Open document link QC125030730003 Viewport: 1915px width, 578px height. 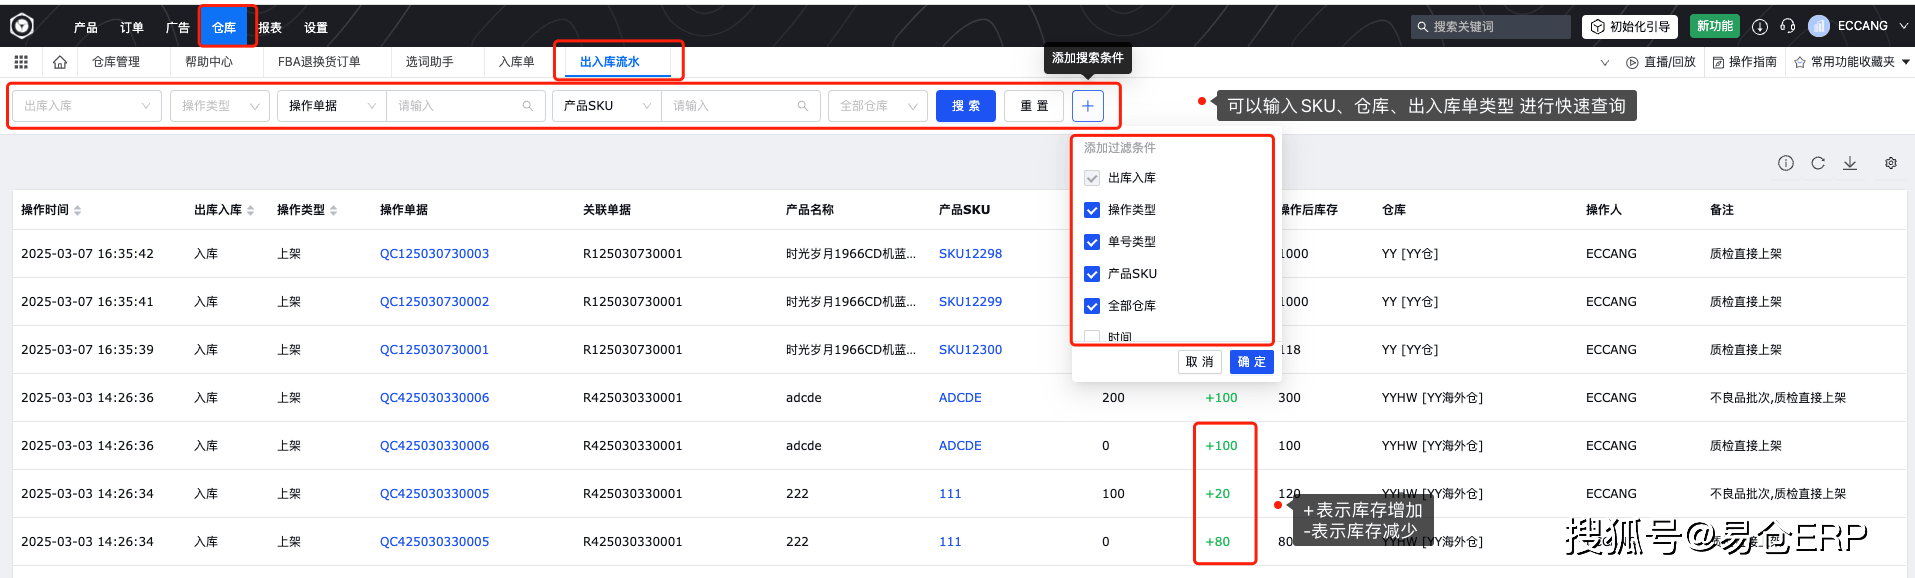click(x=434, y=254)
